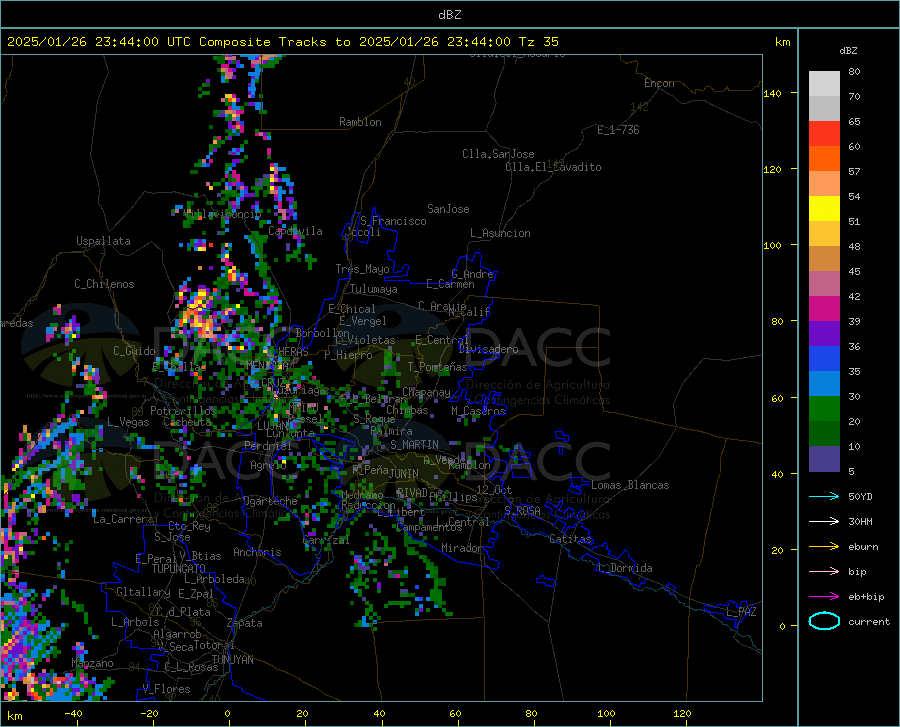Click the 'Tz 35' threshold text in header
900x727 pixels.
tap(539, 42)
